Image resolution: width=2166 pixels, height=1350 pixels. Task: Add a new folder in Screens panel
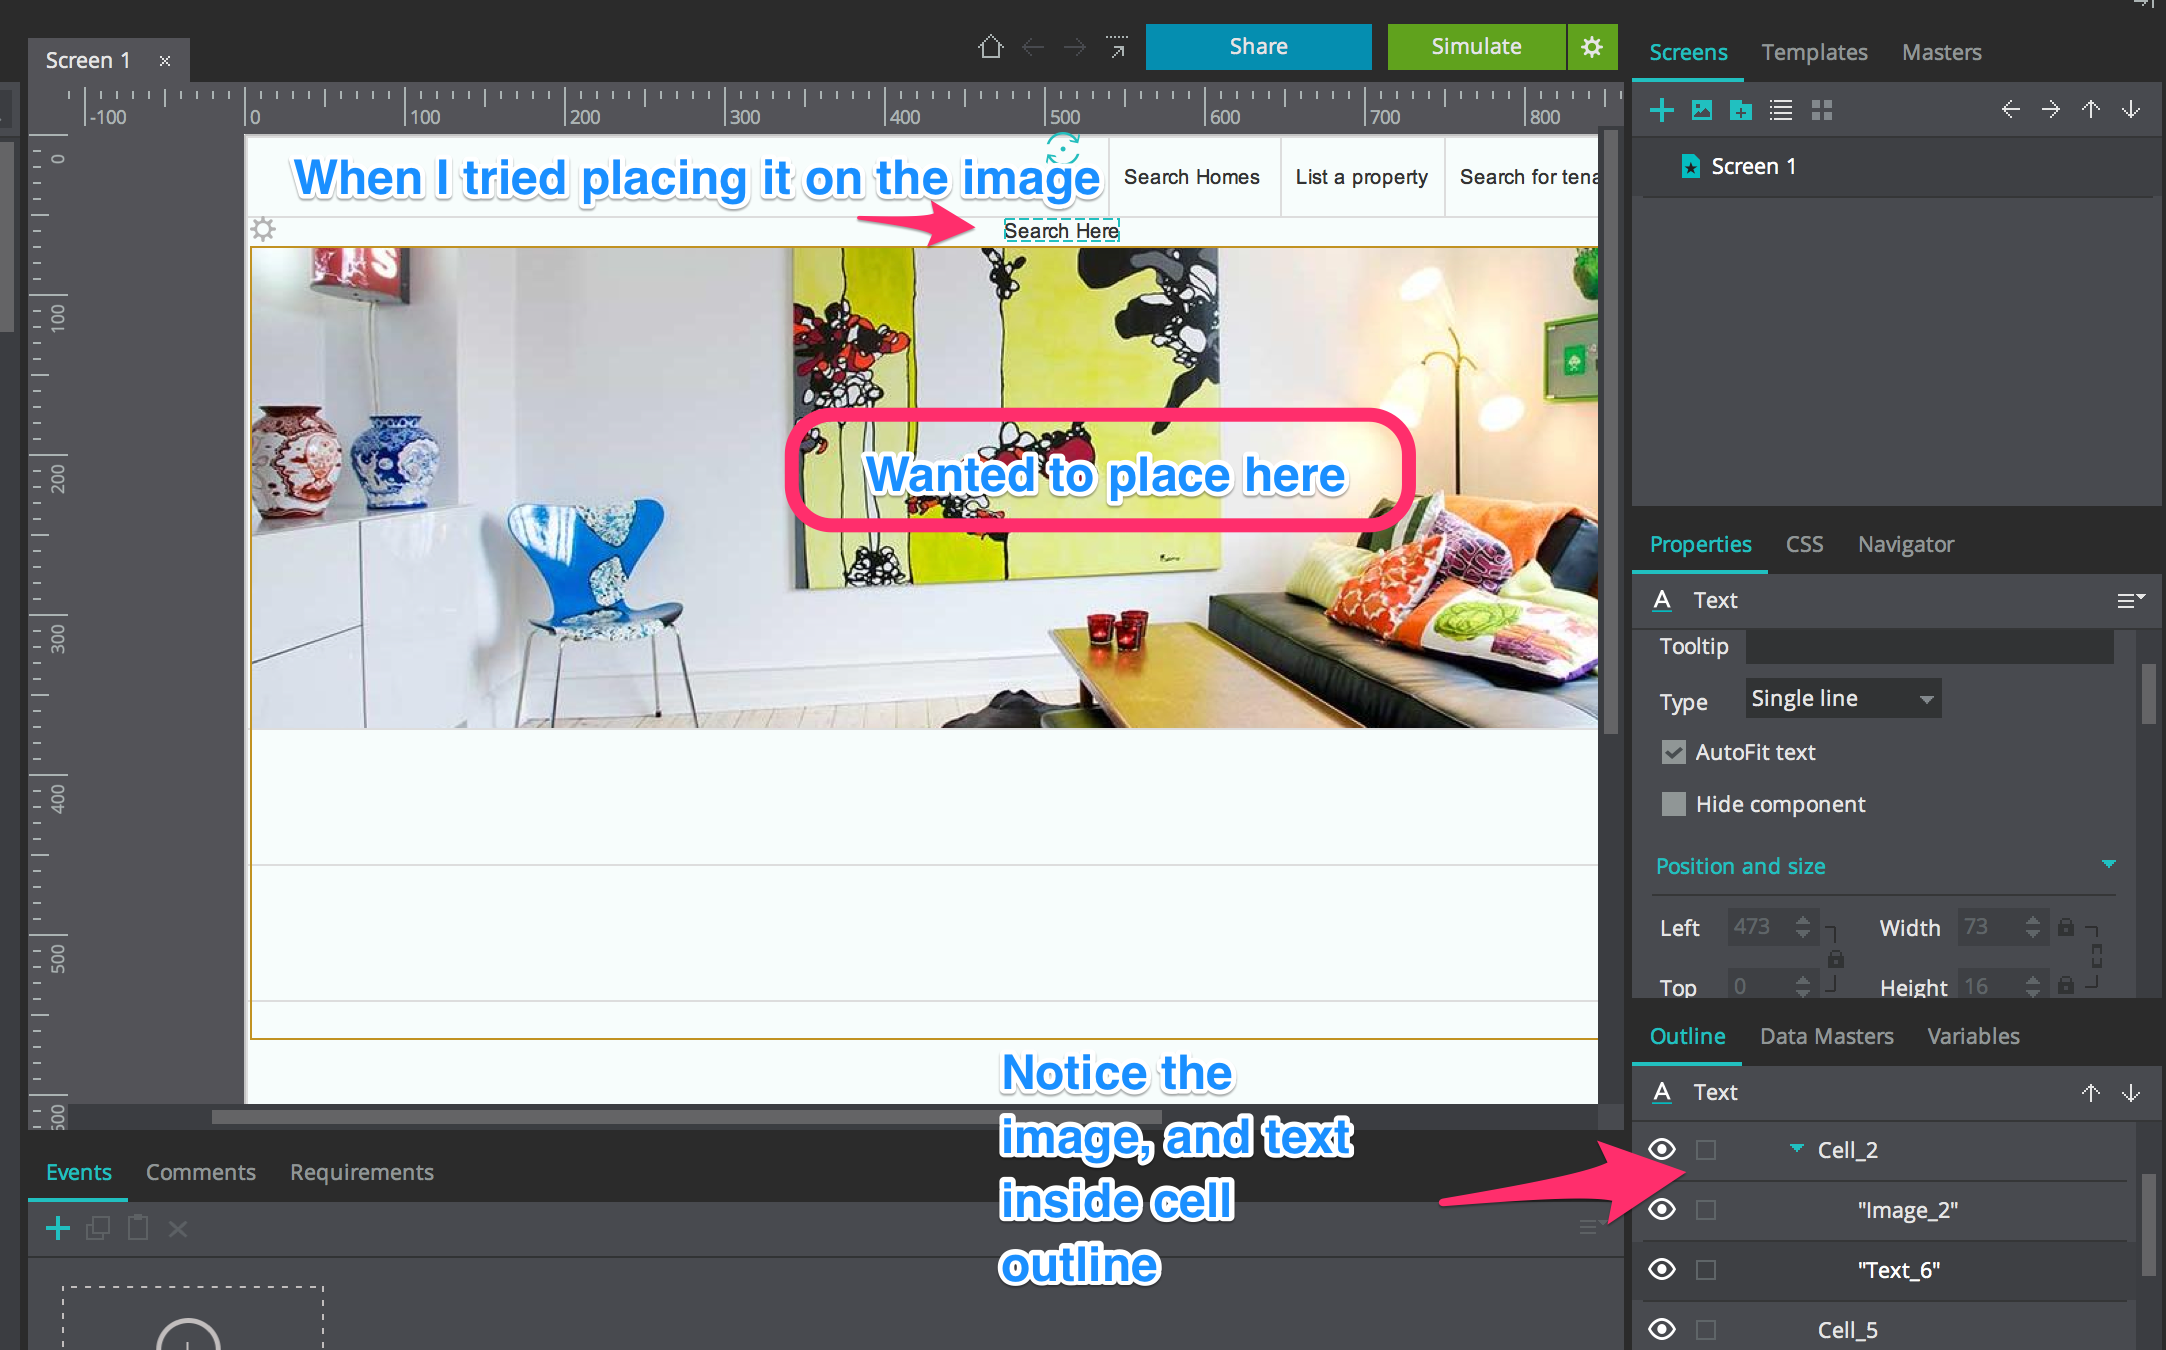pos(1741,110)
